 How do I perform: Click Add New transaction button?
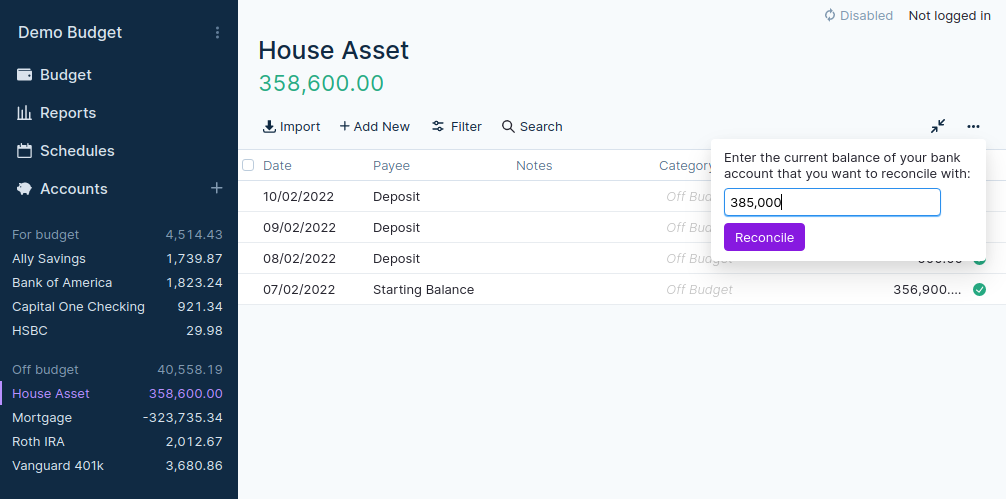point(374,127)
